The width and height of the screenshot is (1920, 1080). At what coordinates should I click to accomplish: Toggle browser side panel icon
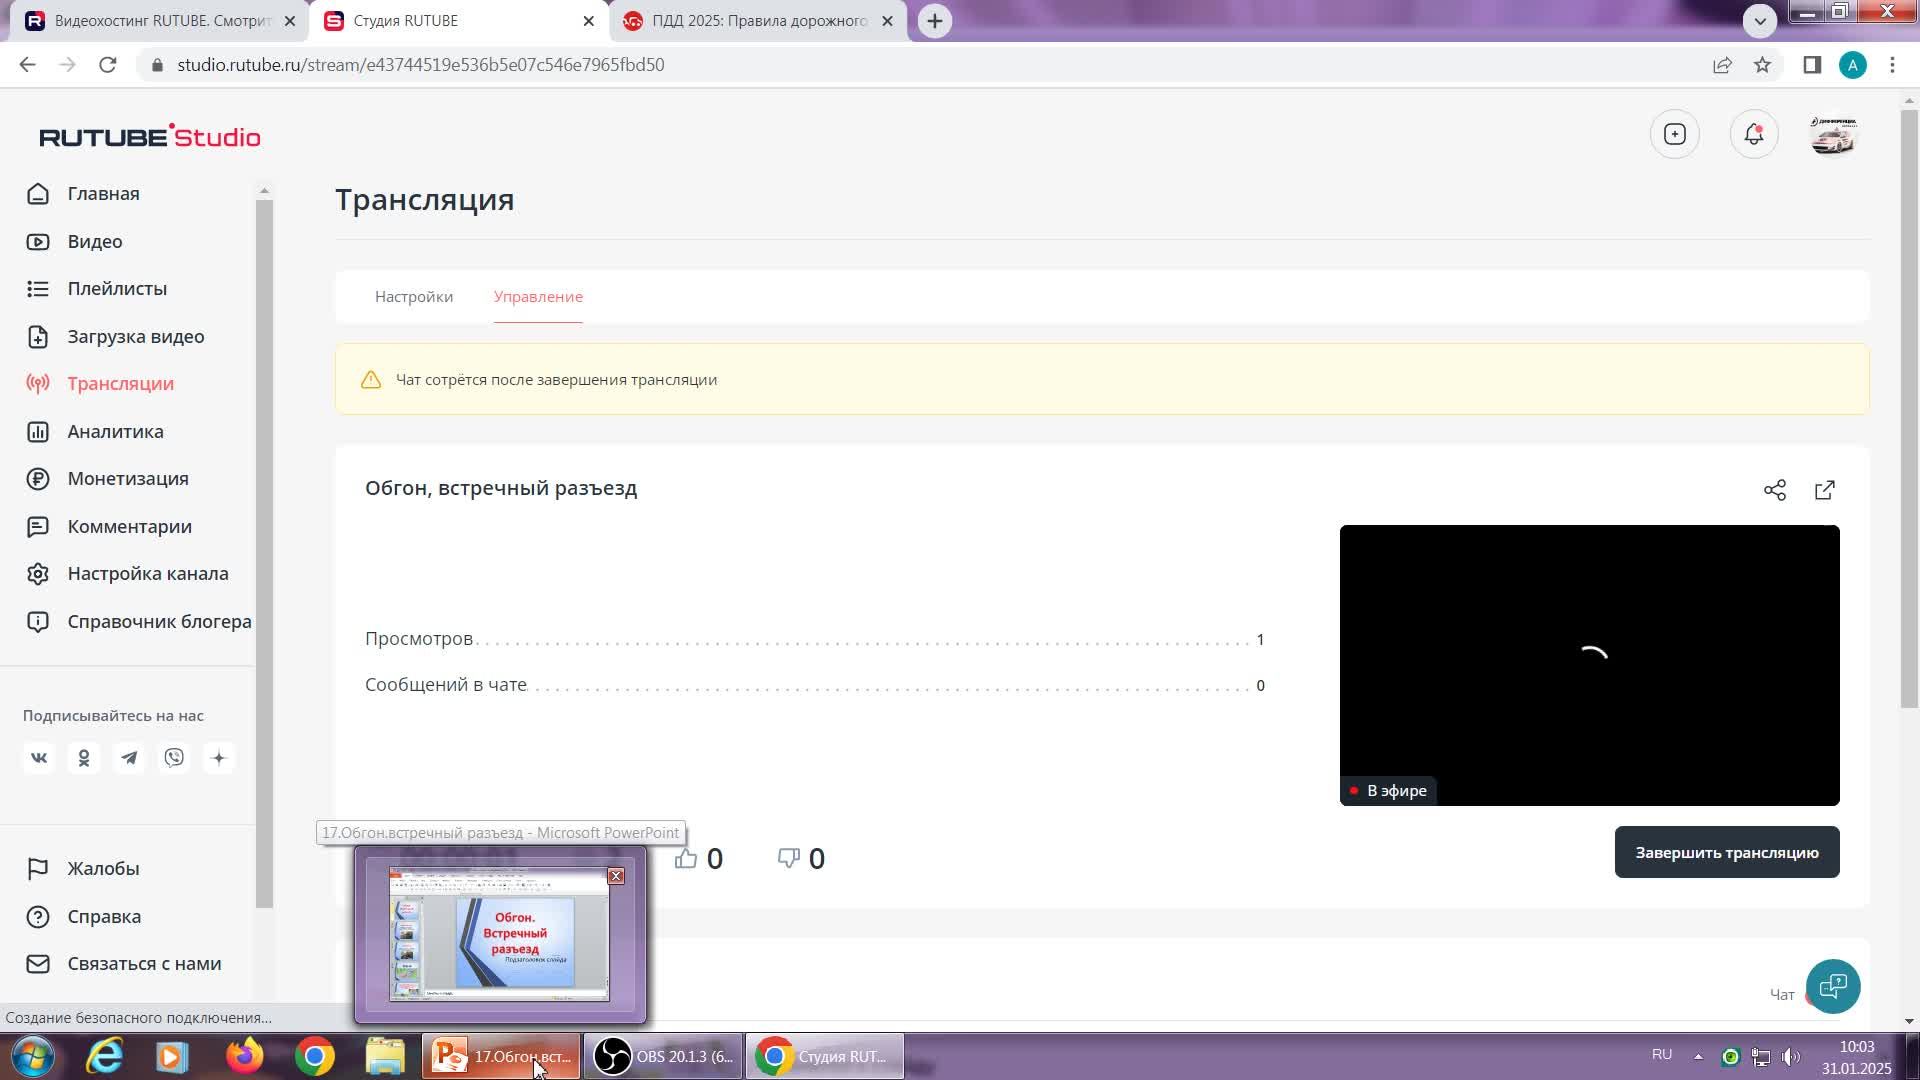click(x=1812, y=65)
